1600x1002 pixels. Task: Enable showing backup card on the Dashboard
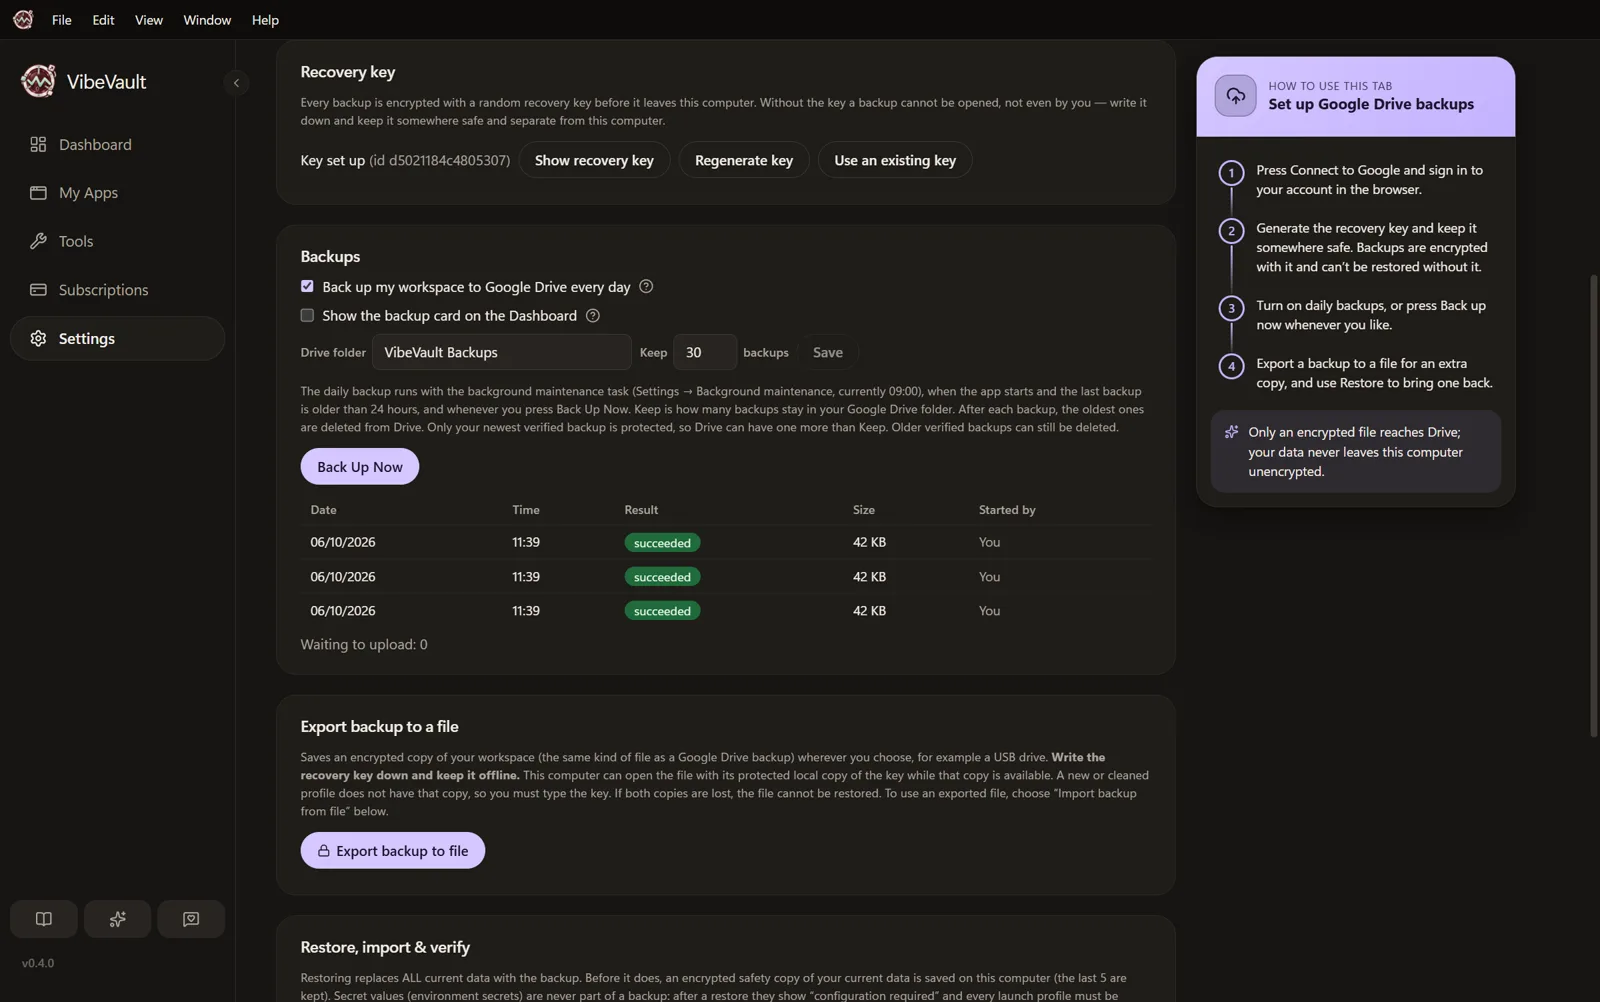pyautogui.click(x=307, y=315)
